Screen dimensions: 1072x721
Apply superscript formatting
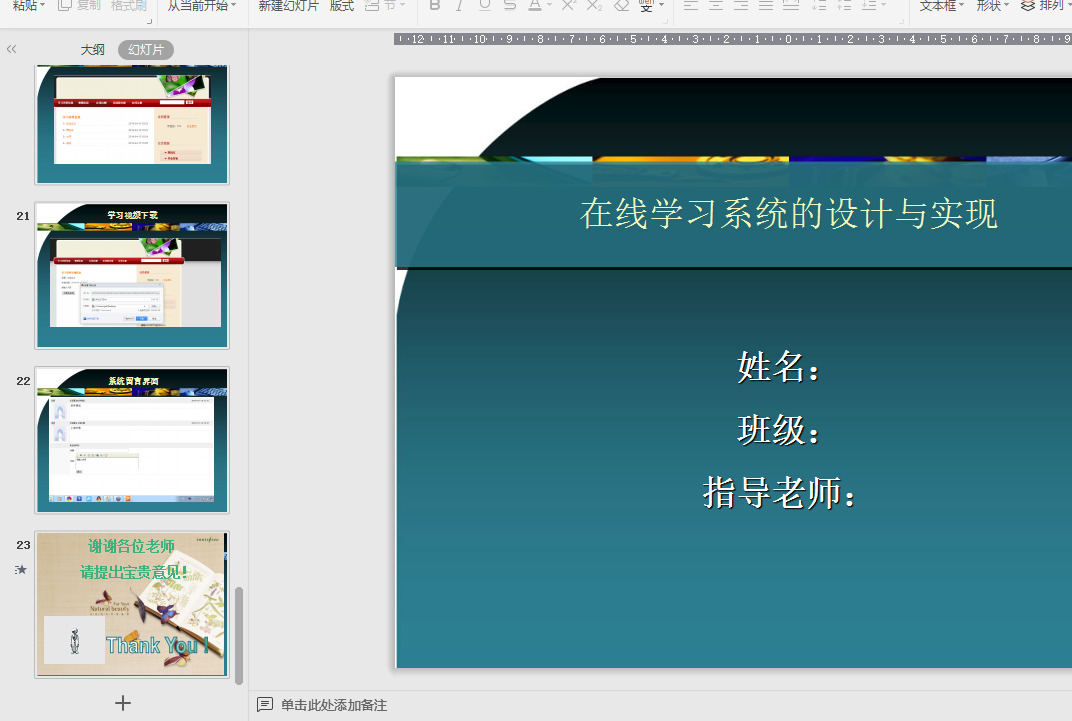[567, 5]
